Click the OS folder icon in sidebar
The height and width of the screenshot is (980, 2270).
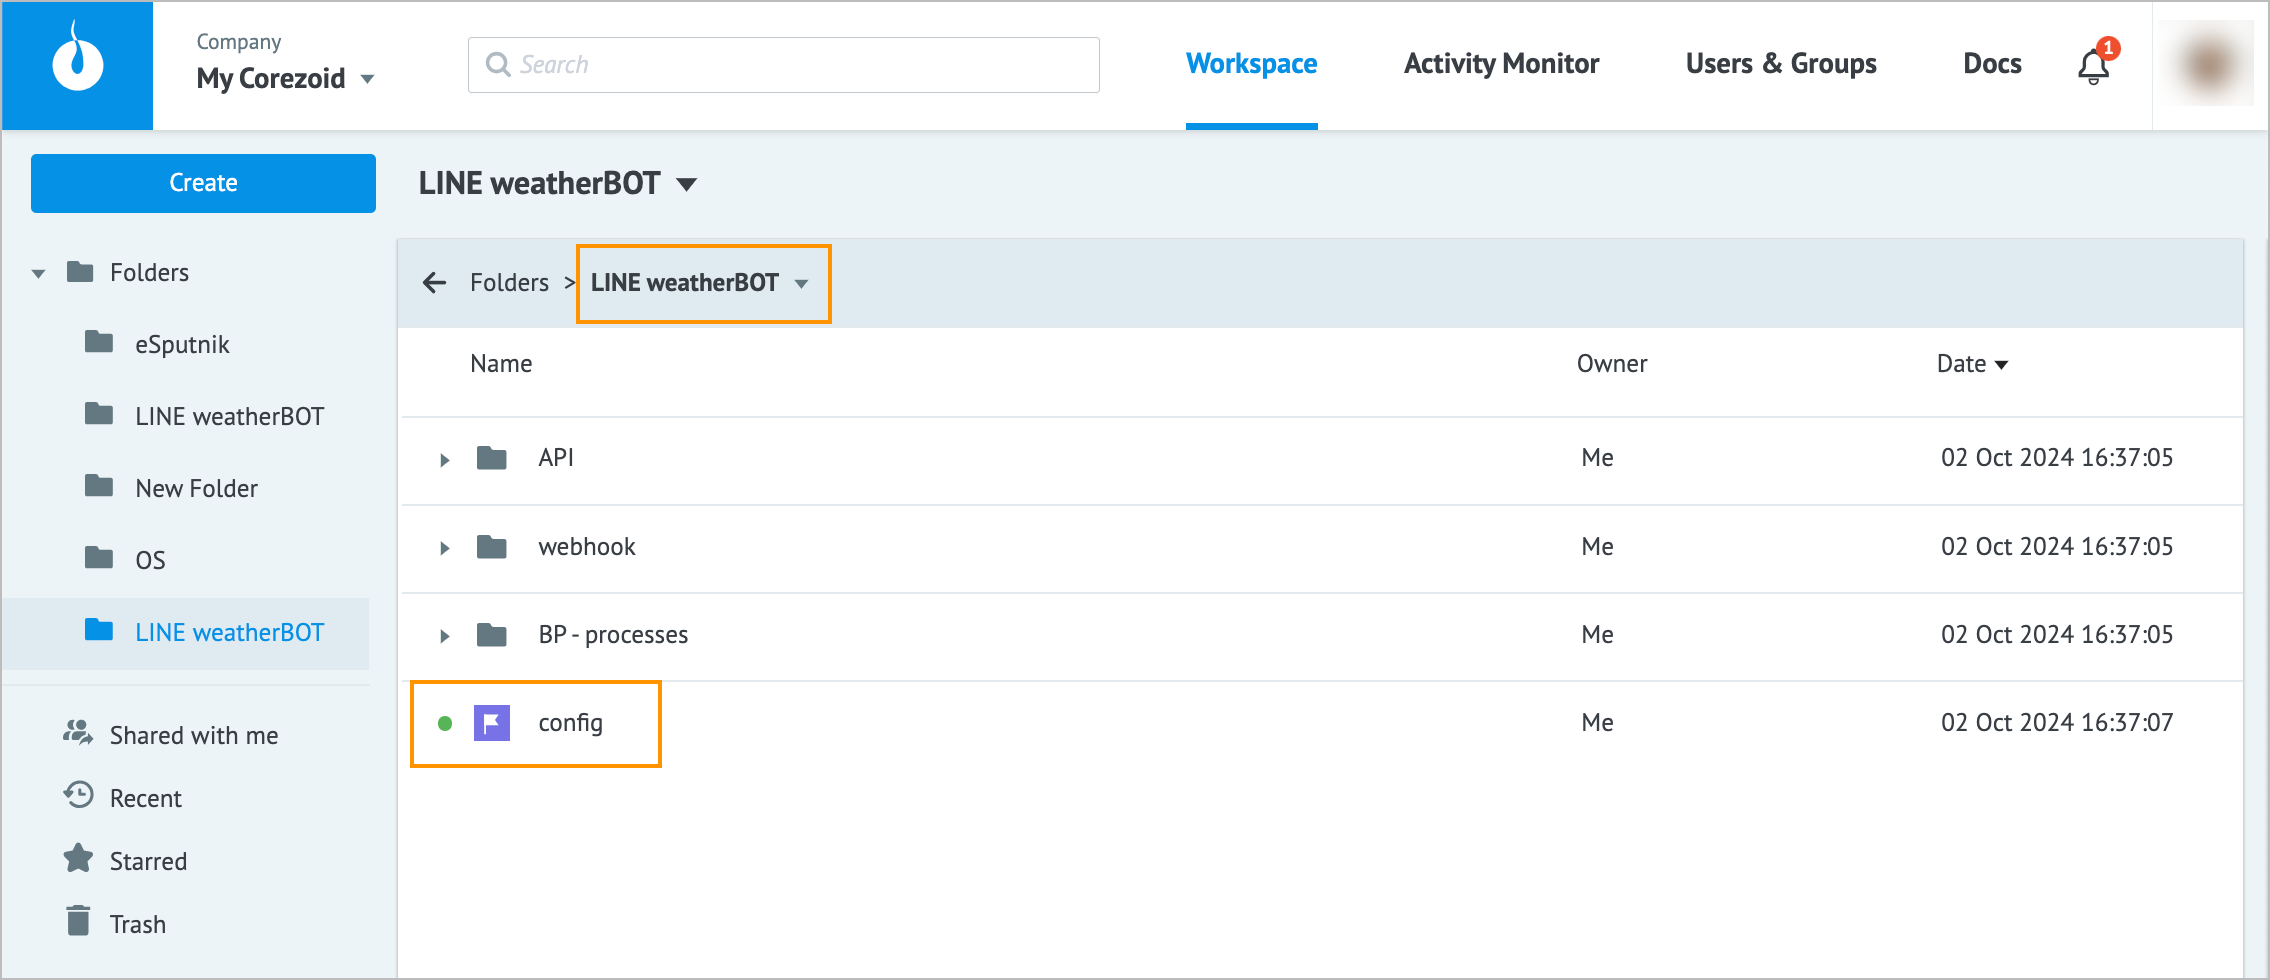tap(99, 558)
